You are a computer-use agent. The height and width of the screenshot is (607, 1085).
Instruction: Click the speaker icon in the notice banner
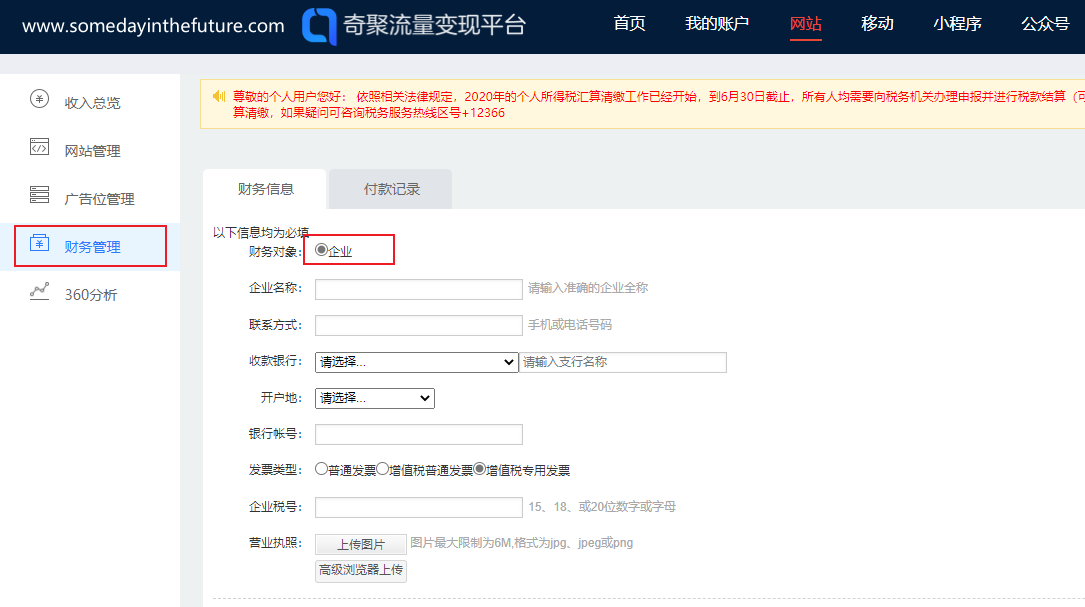(x=219, y=98)
